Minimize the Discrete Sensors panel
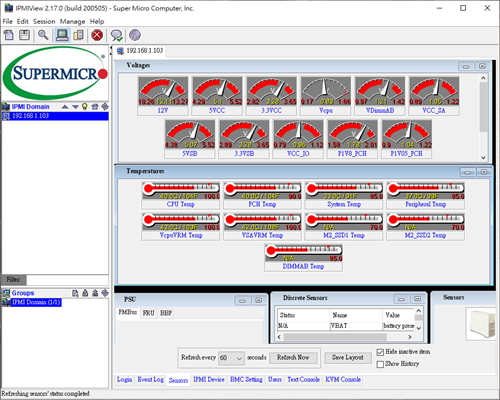This screenshot has width=500, height=400. click(x=402, y=299)
